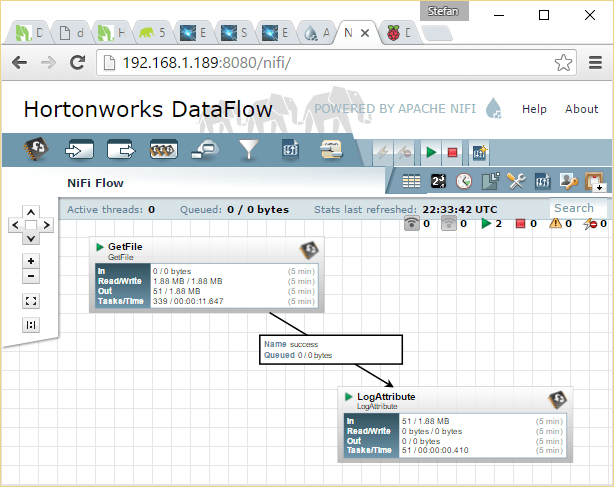Select the Processor icon in toolbar
Viewport: 614px width, 487px height.
click(x=38, y=151)
